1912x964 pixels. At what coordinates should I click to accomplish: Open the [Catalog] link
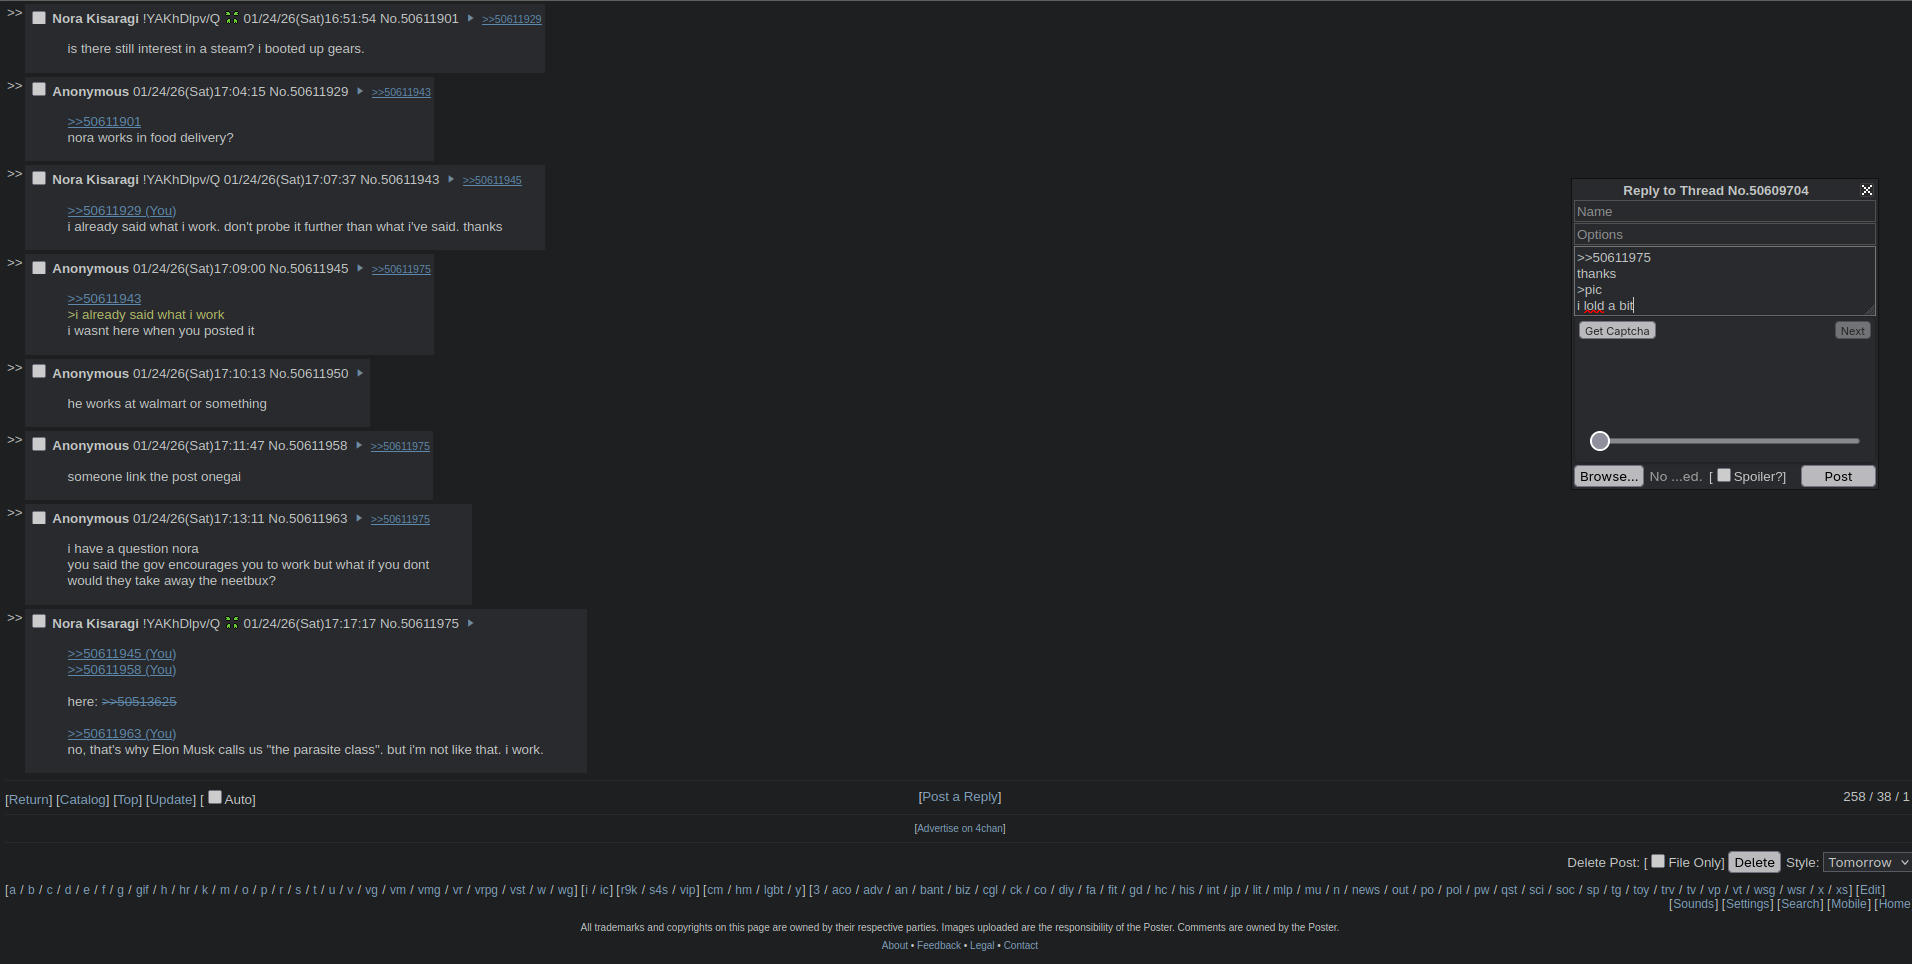pos(83,800)
